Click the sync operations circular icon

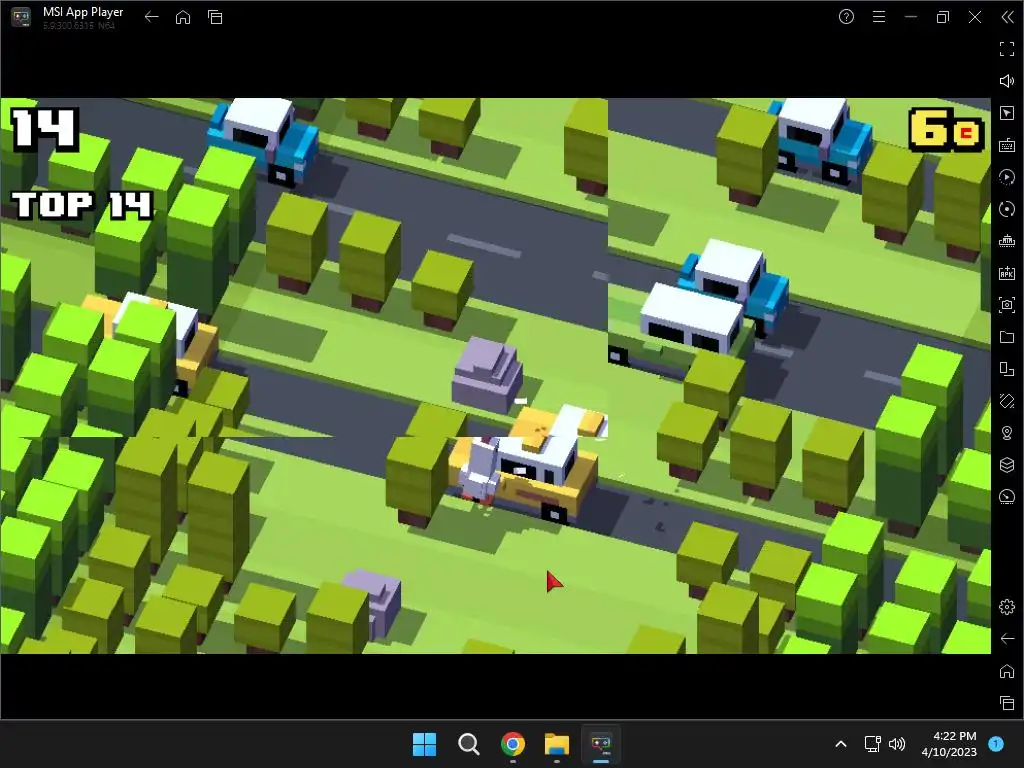coord(1006,209)
